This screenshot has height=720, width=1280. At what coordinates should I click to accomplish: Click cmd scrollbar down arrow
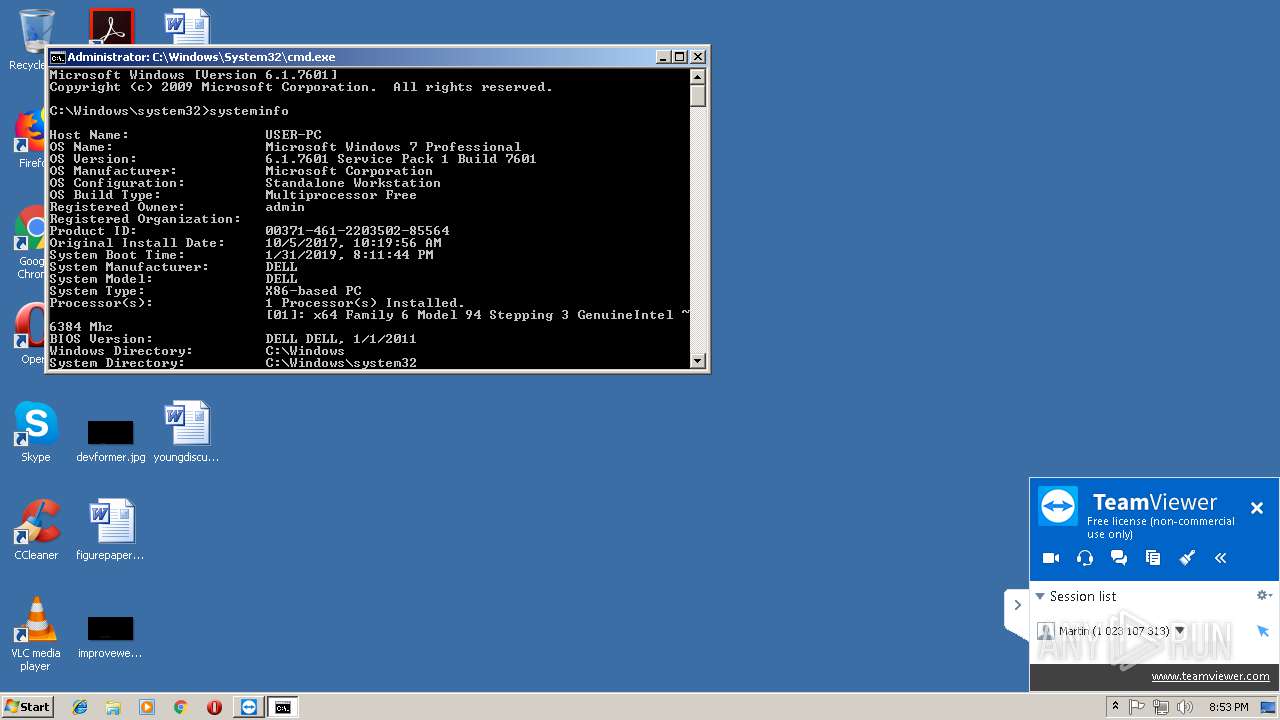[698, 360]
